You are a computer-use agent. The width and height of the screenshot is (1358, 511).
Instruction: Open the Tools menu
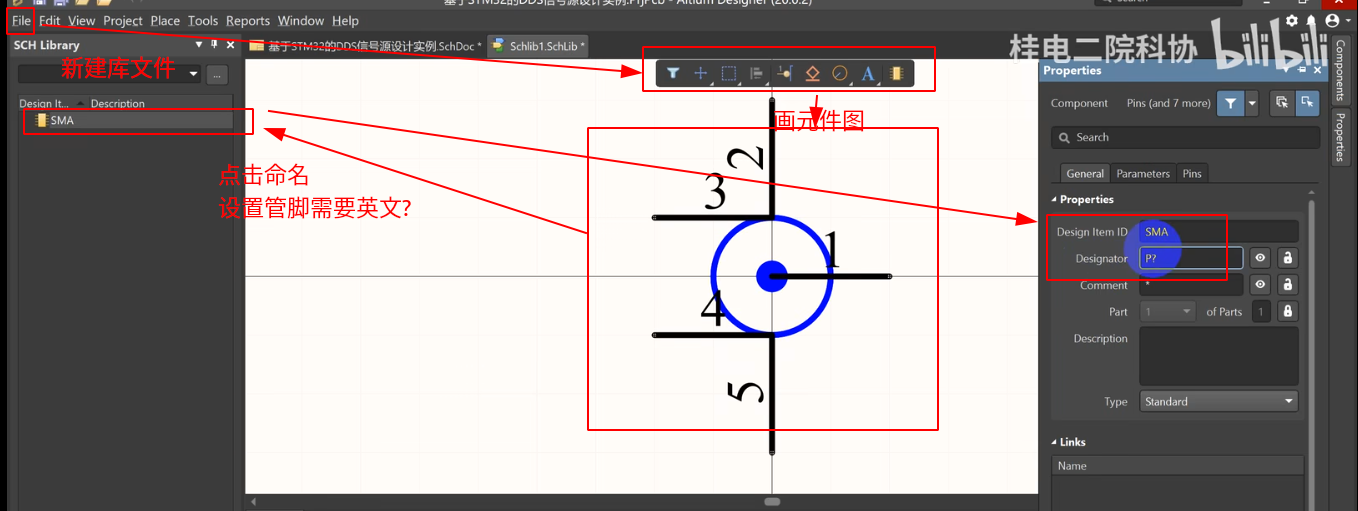click(203, 20)
